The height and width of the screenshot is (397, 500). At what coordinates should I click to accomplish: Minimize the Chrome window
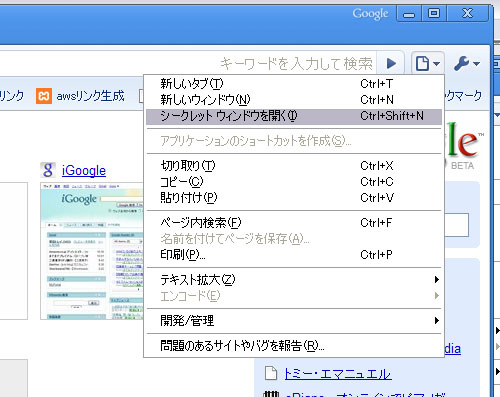click(x=409, y=14)
